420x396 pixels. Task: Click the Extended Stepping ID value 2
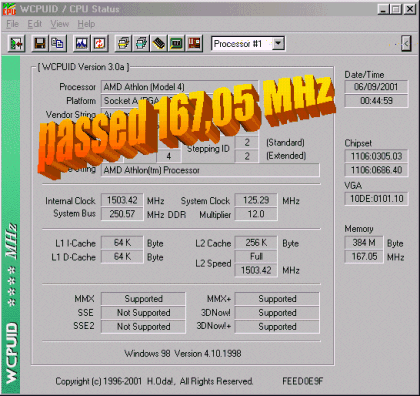click(247, 156)
